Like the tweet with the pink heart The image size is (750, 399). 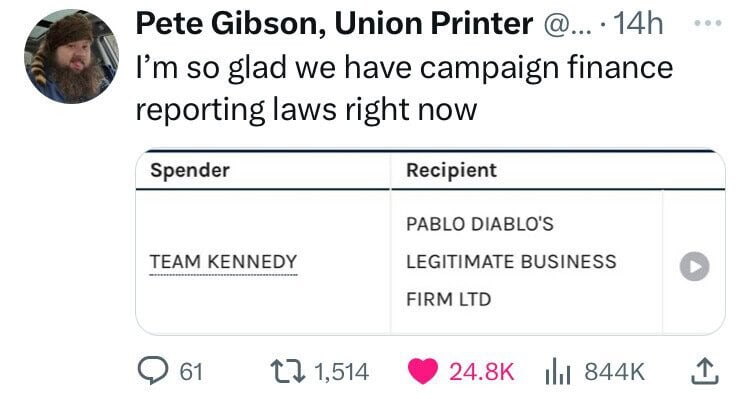tap(423, 371)
